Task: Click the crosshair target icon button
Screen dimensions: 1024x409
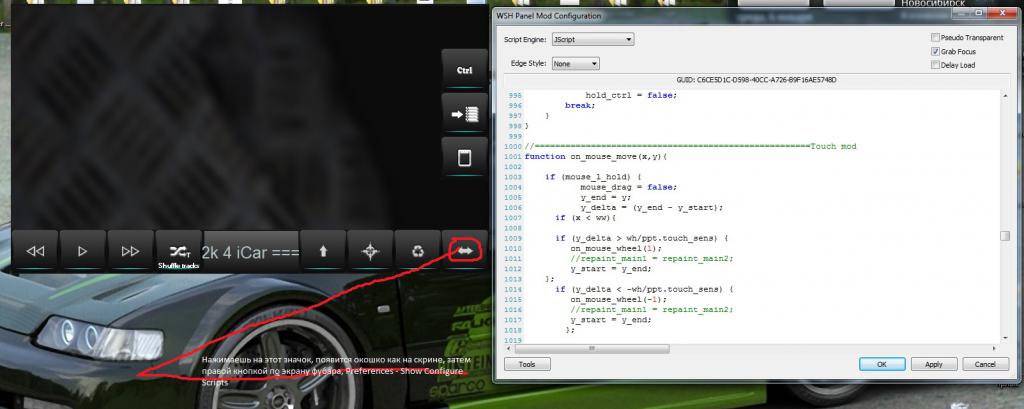Action: (x=370, y=251)
